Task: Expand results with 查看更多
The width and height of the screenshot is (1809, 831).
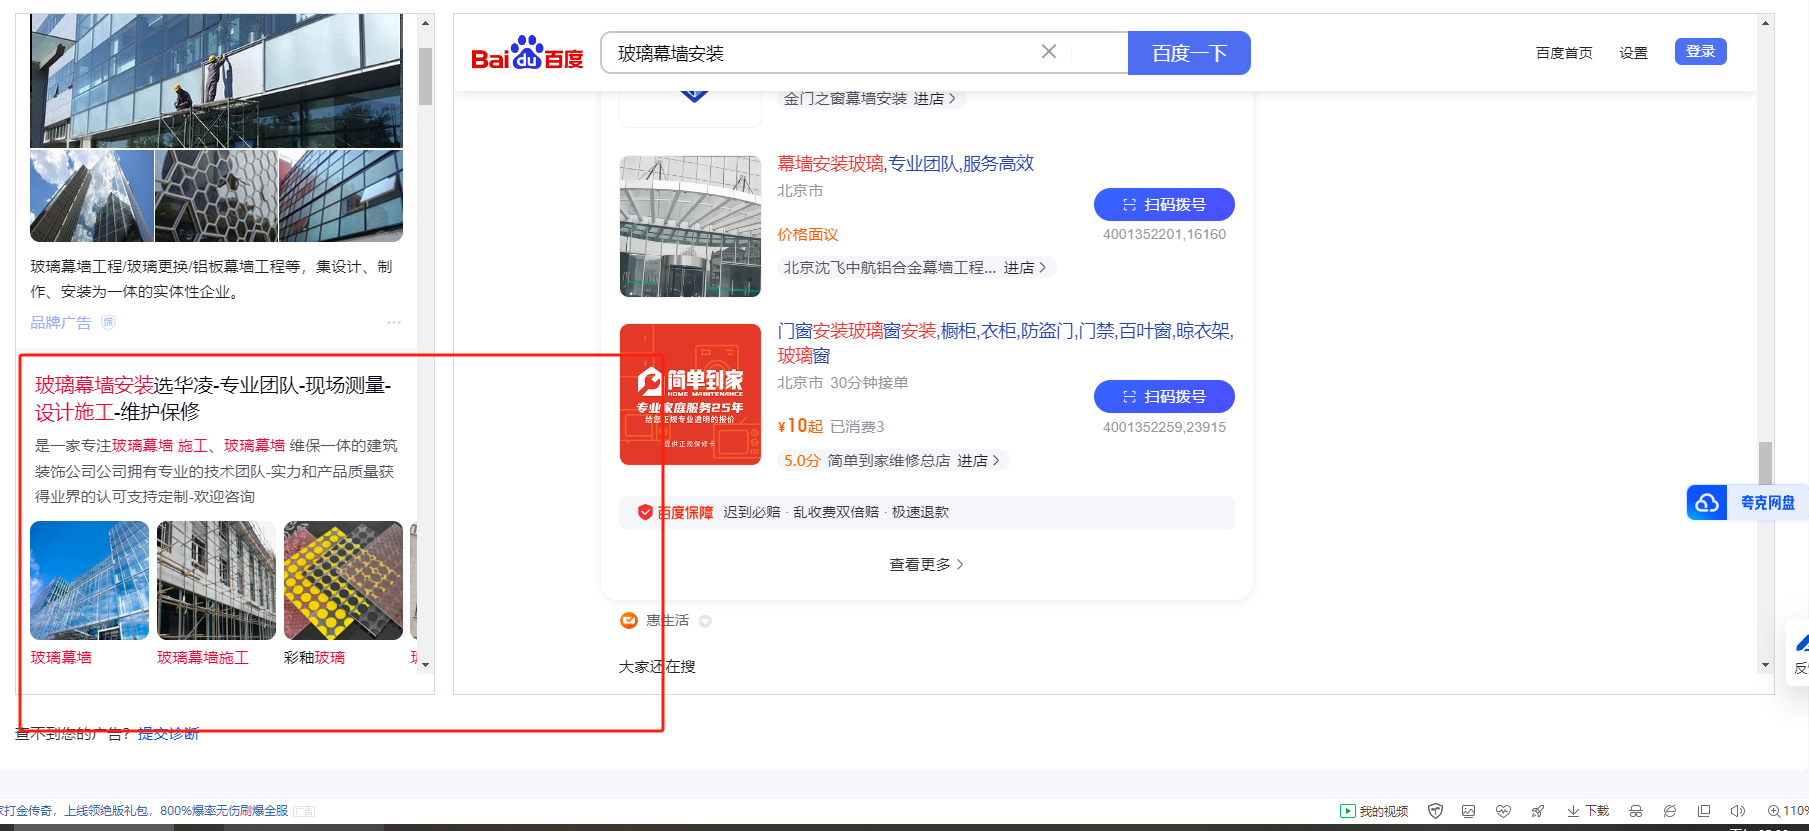Action: coord(926,565)
